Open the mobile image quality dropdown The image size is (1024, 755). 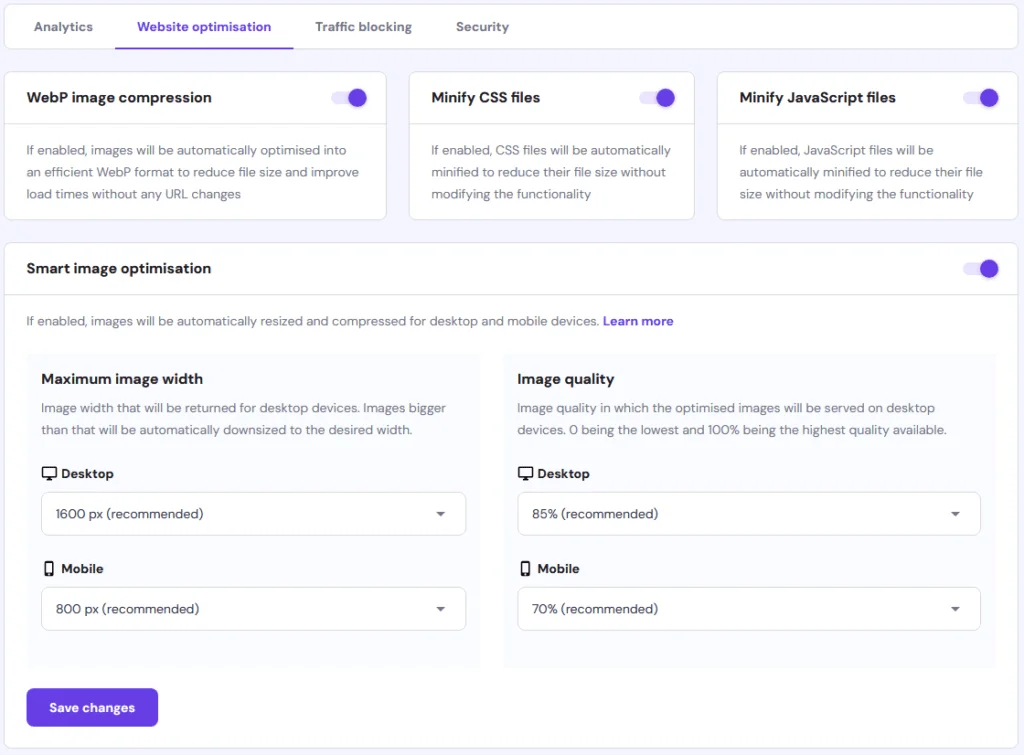pyautogui.click(x=748, y=608)
